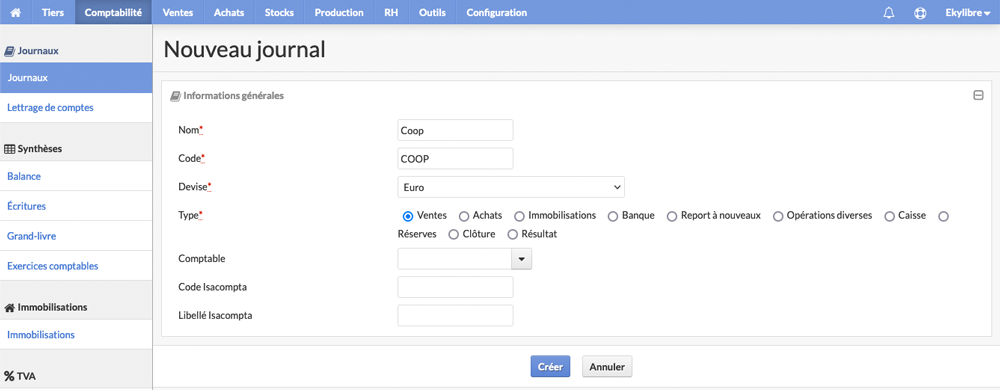Open Écritures in the sidebar
This screenshot has height=390, width=1000.
click(x=76, y=206)
